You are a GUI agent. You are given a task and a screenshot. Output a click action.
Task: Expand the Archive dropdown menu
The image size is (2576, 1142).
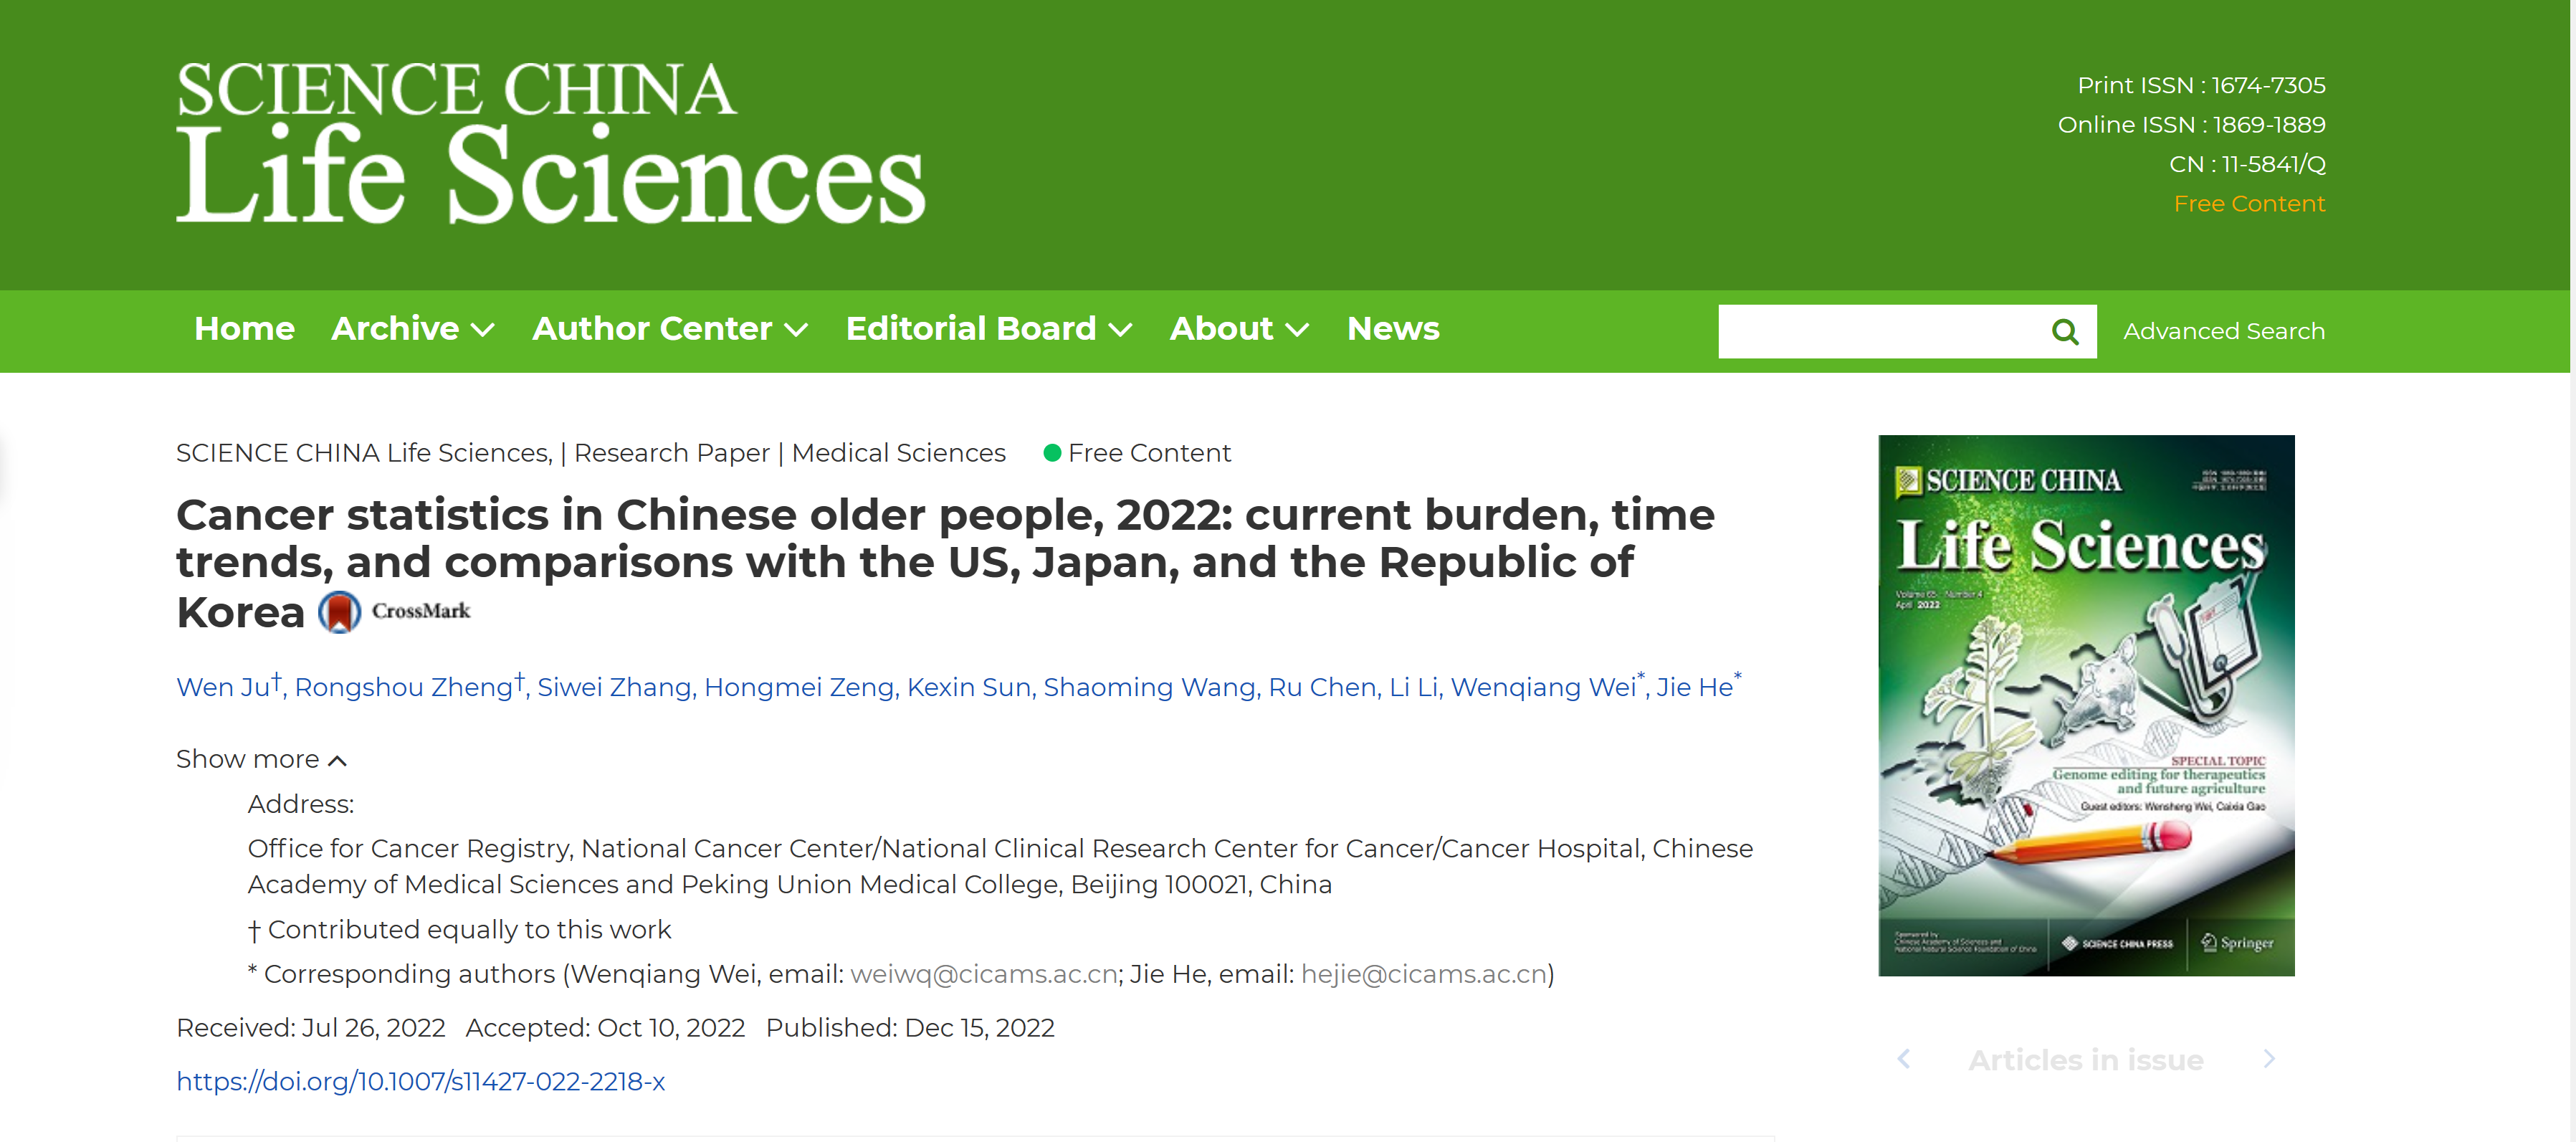point(412,329)
